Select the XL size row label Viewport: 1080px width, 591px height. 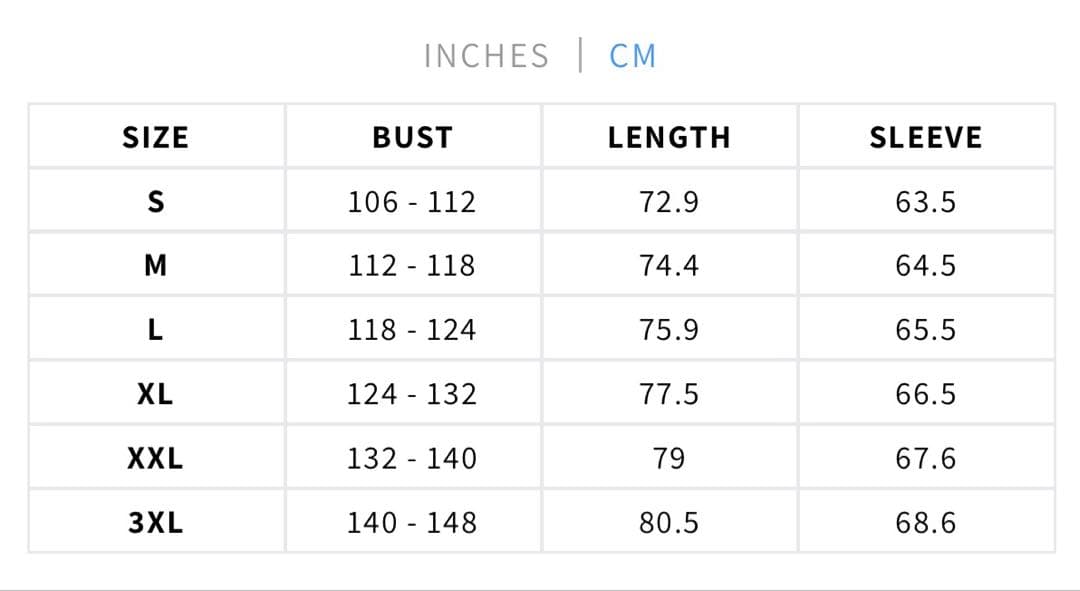155,394
